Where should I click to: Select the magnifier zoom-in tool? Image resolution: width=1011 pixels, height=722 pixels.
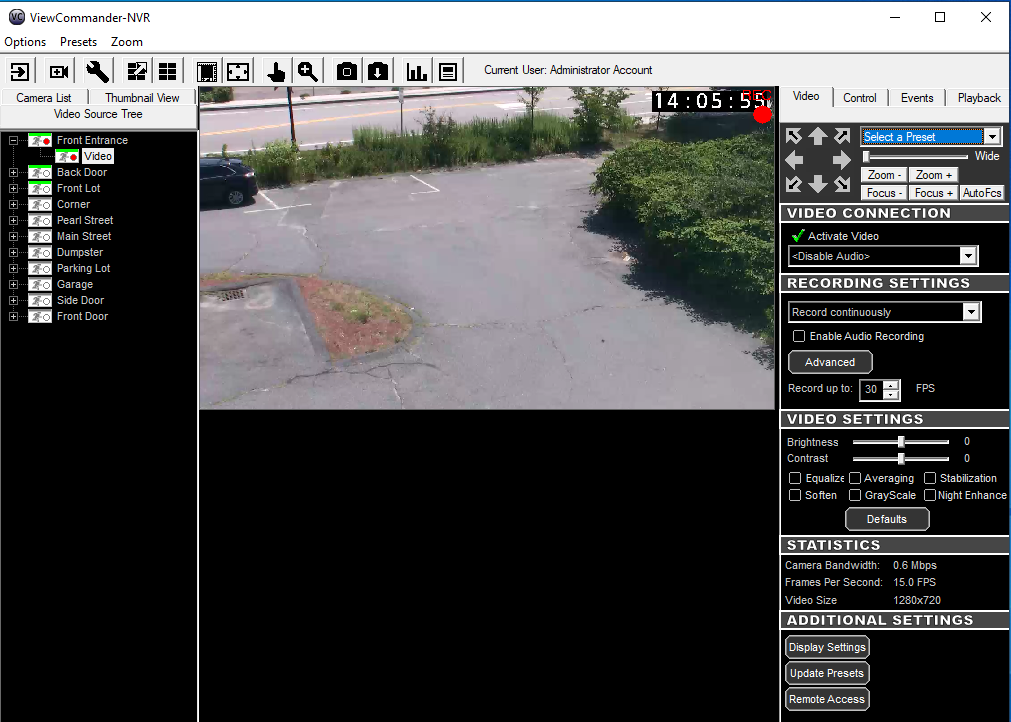308,71
